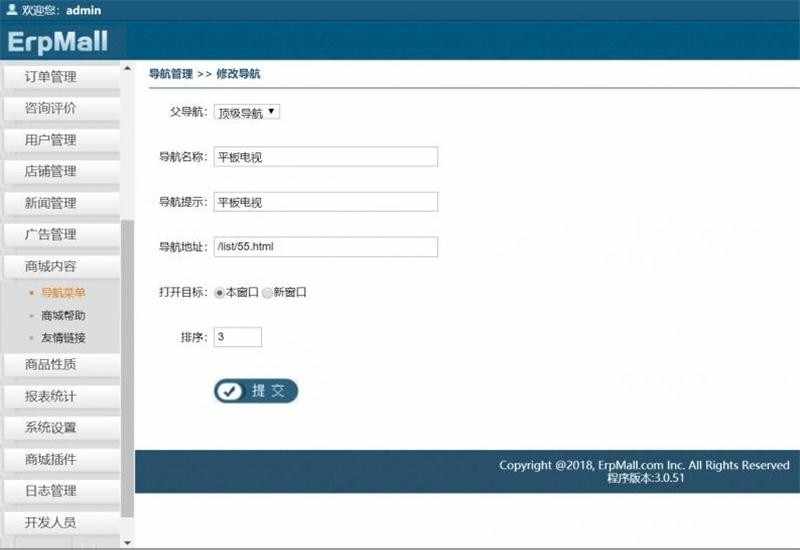Expand the 商城插件 sidebar menu
This screenshot has height=550, width=800.
click(61, 459)
